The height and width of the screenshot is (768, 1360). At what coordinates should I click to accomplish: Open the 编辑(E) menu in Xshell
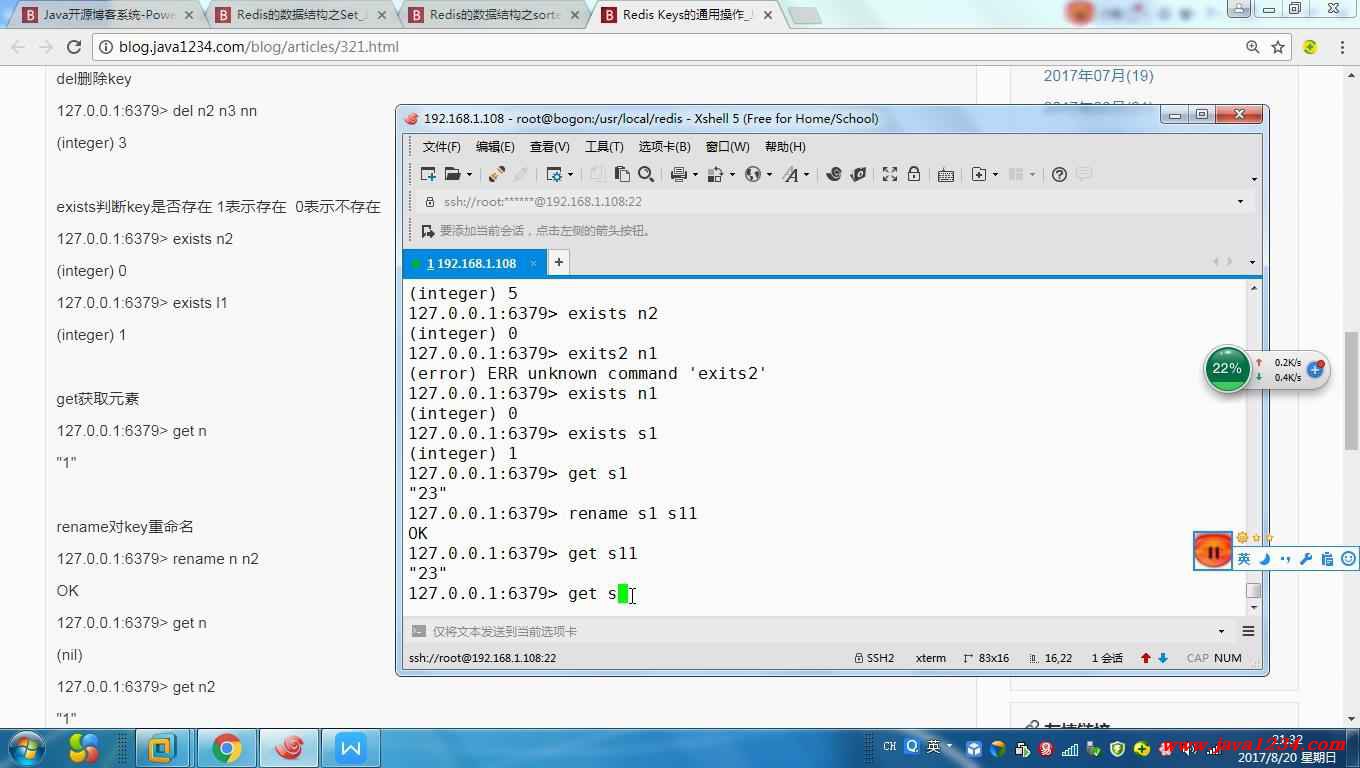(495, 147)
